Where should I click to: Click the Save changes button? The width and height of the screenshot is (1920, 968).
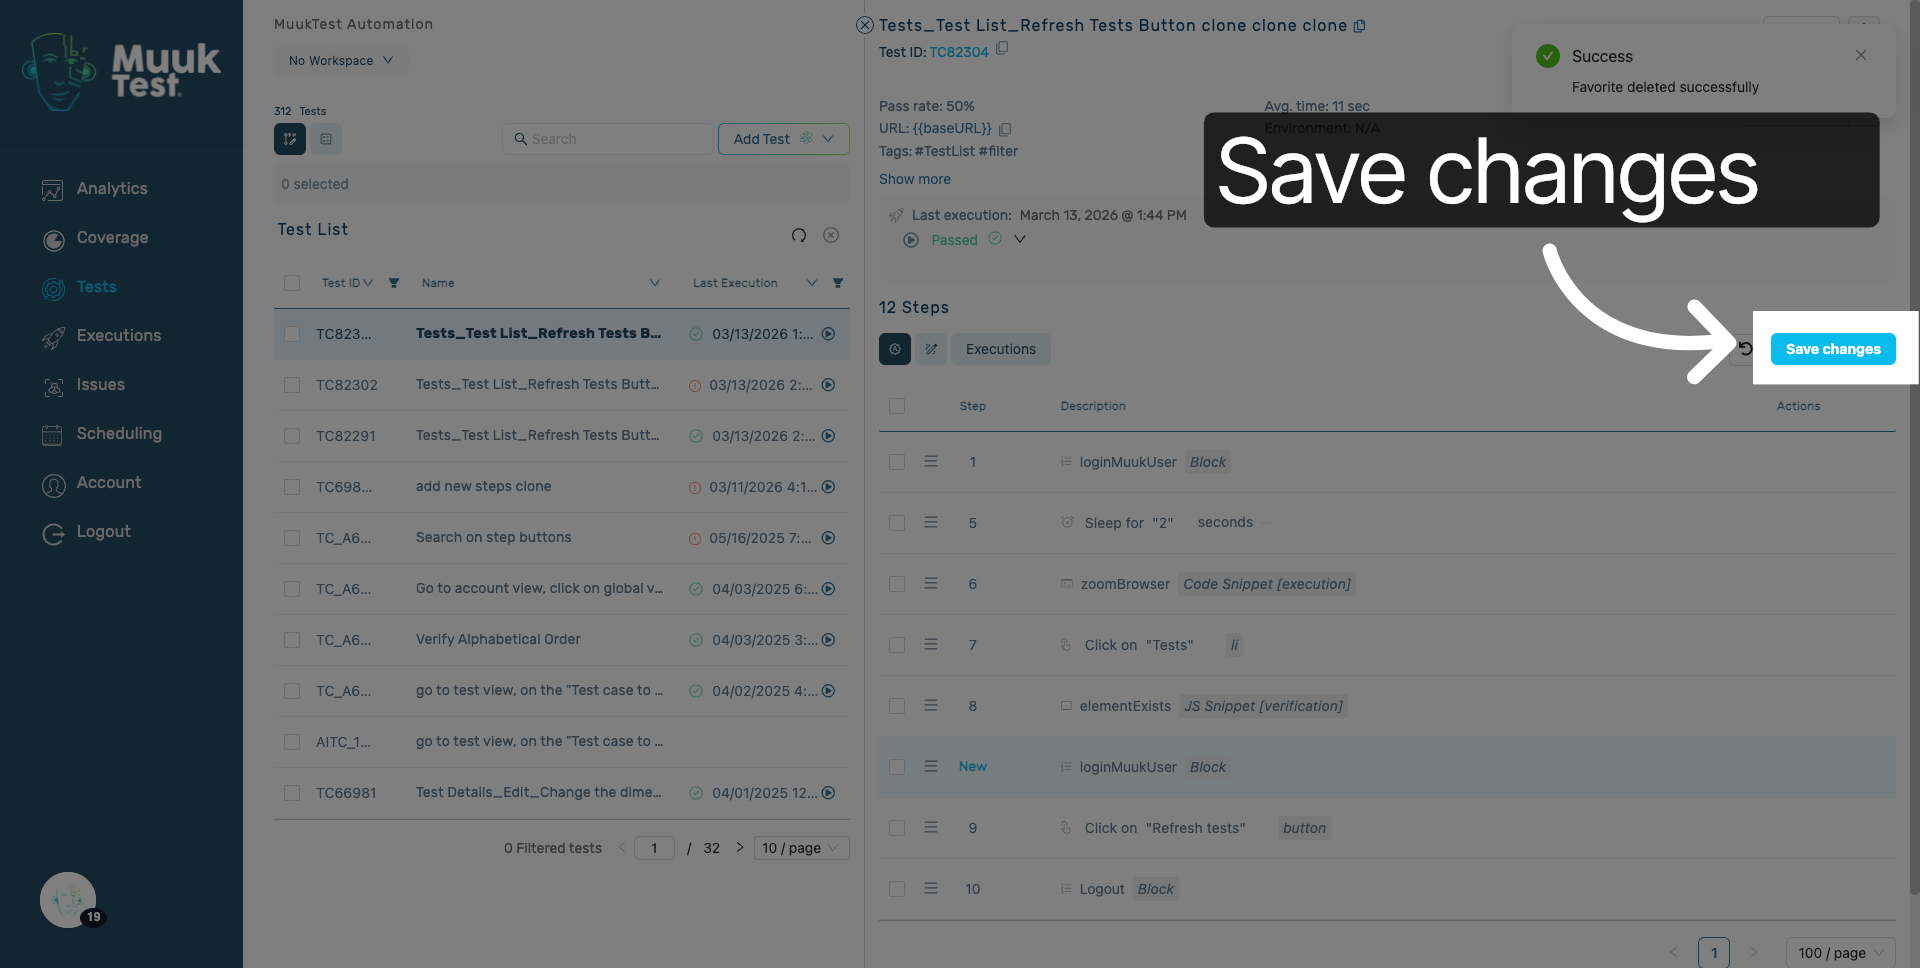click(1833, 349)
